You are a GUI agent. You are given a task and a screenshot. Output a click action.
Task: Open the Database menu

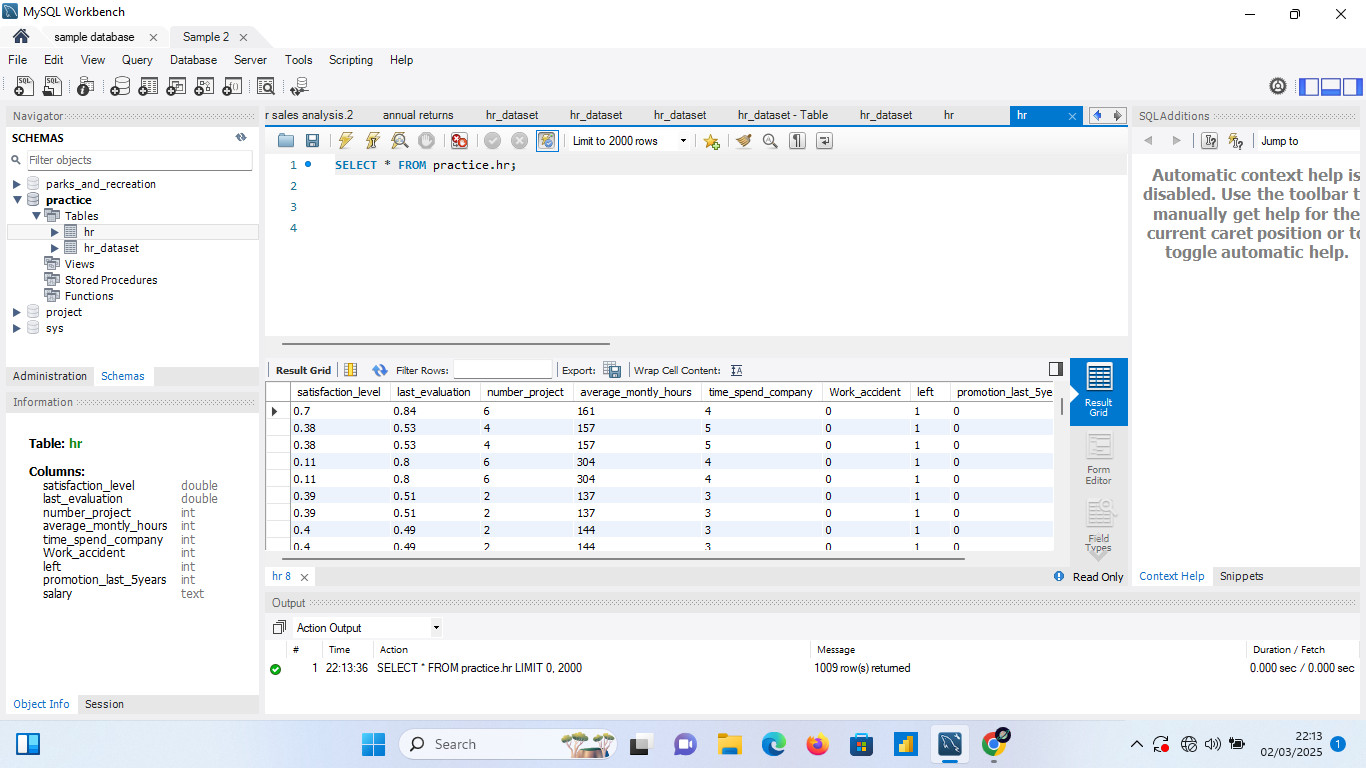193,60
